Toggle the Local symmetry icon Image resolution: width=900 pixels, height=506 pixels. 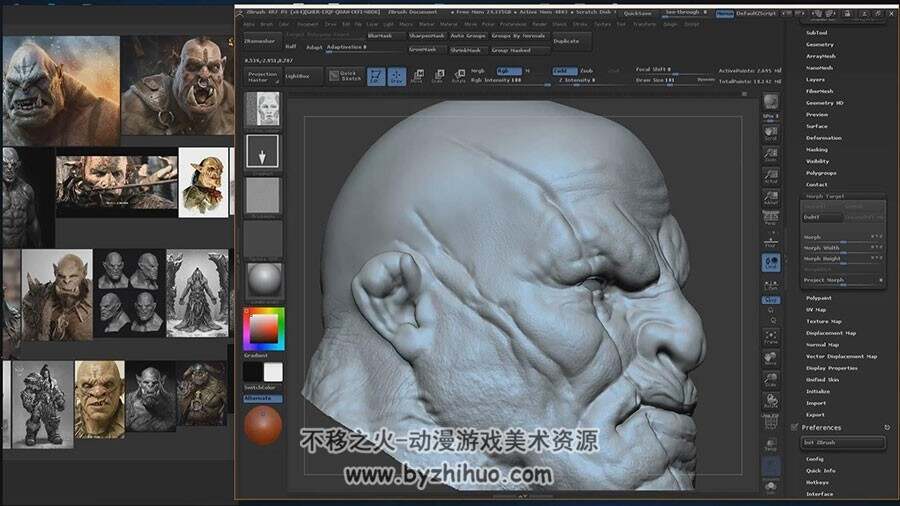pyautogui.click(x=771, y=263)
